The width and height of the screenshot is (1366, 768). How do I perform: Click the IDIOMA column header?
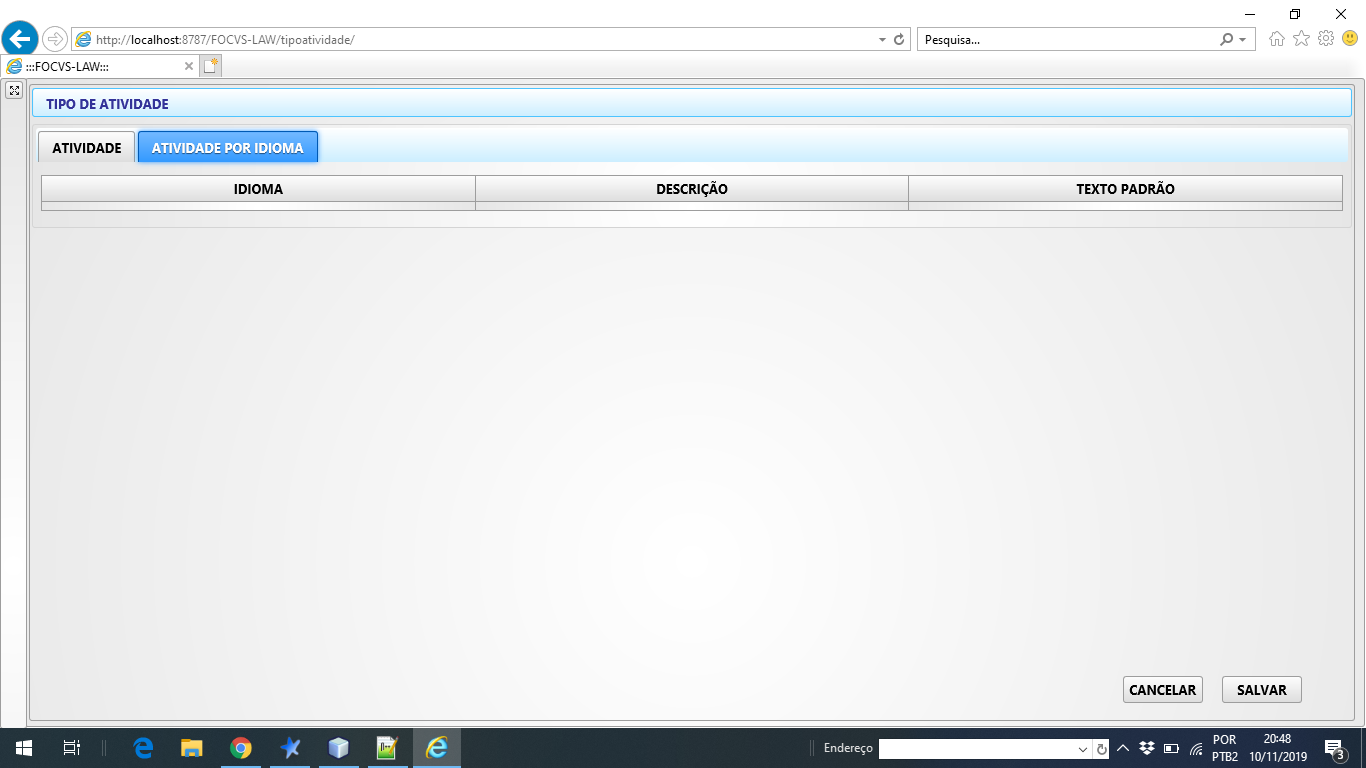pos(258,189)
